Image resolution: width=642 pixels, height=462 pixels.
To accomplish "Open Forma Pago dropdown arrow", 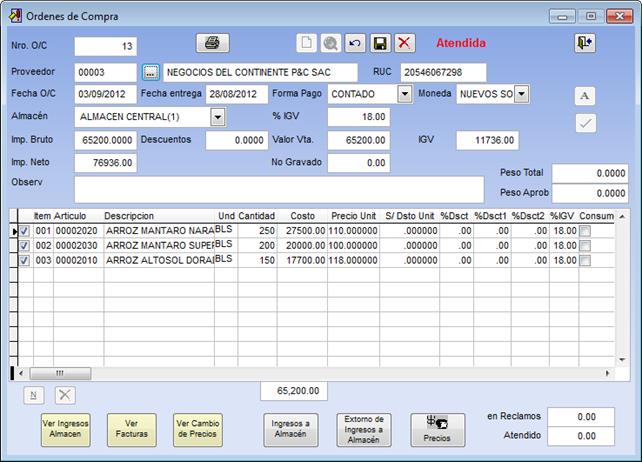I will tap(405, 94).
